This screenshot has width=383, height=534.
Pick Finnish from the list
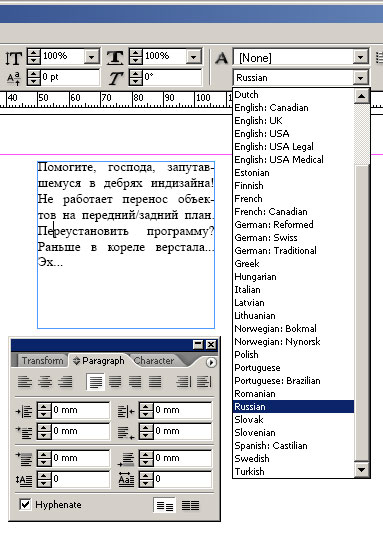tap(293, 186)
